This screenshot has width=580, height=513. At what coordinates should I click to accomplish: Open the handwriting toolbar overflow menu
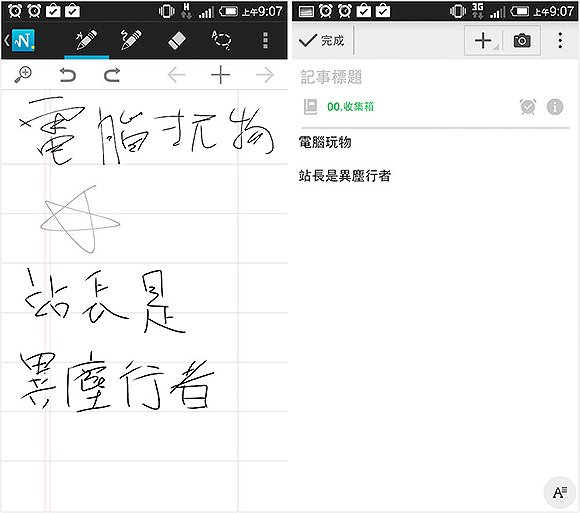click(265, 40)
